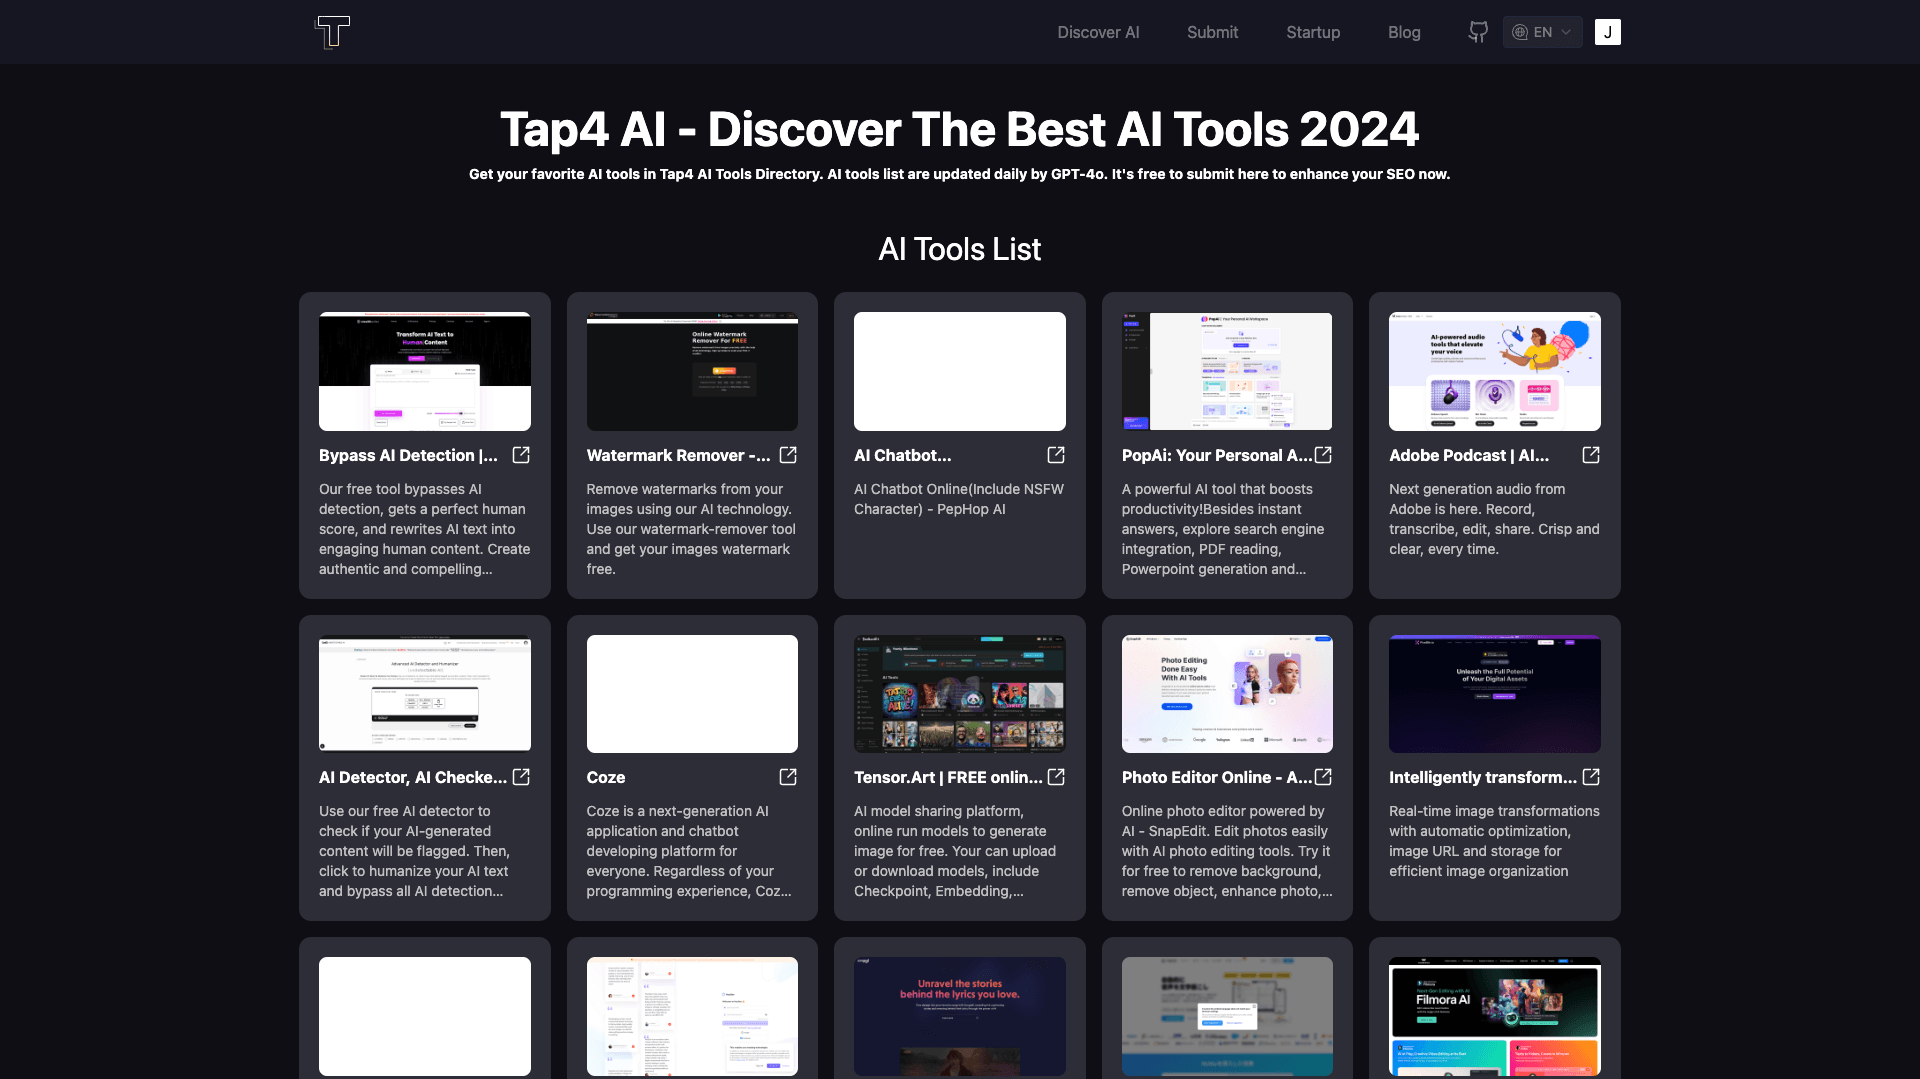
Task: Open the J user avatar menu
Action: pos(1608,32)
